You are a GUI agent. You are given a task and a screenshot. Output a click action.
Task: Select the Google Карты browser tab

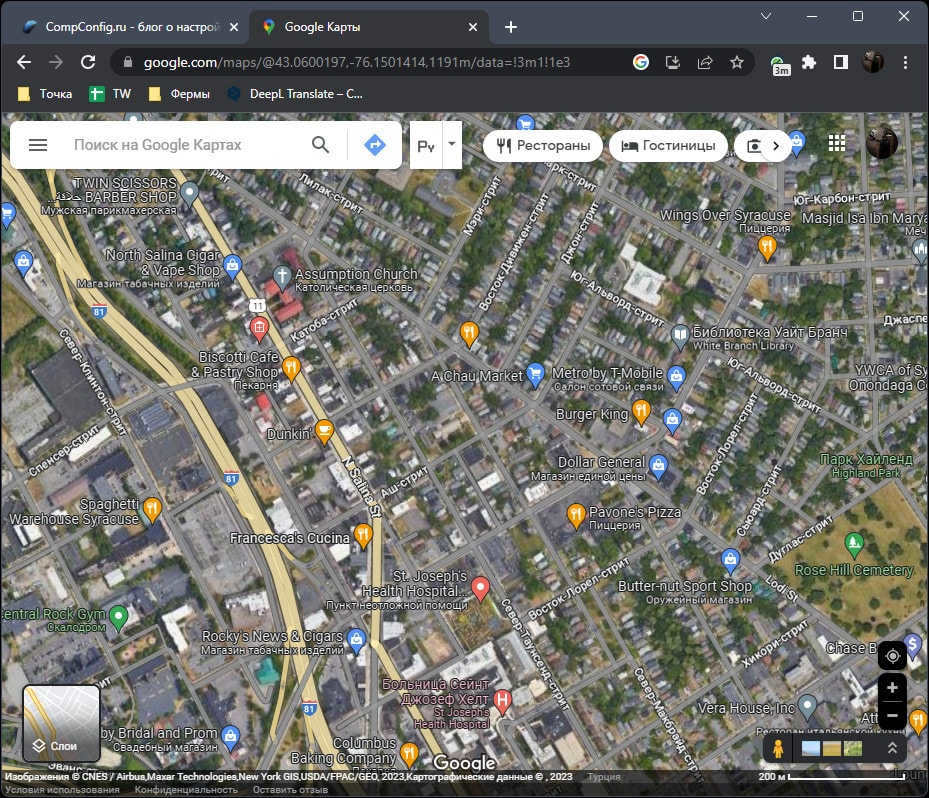(x=367, y=27)
